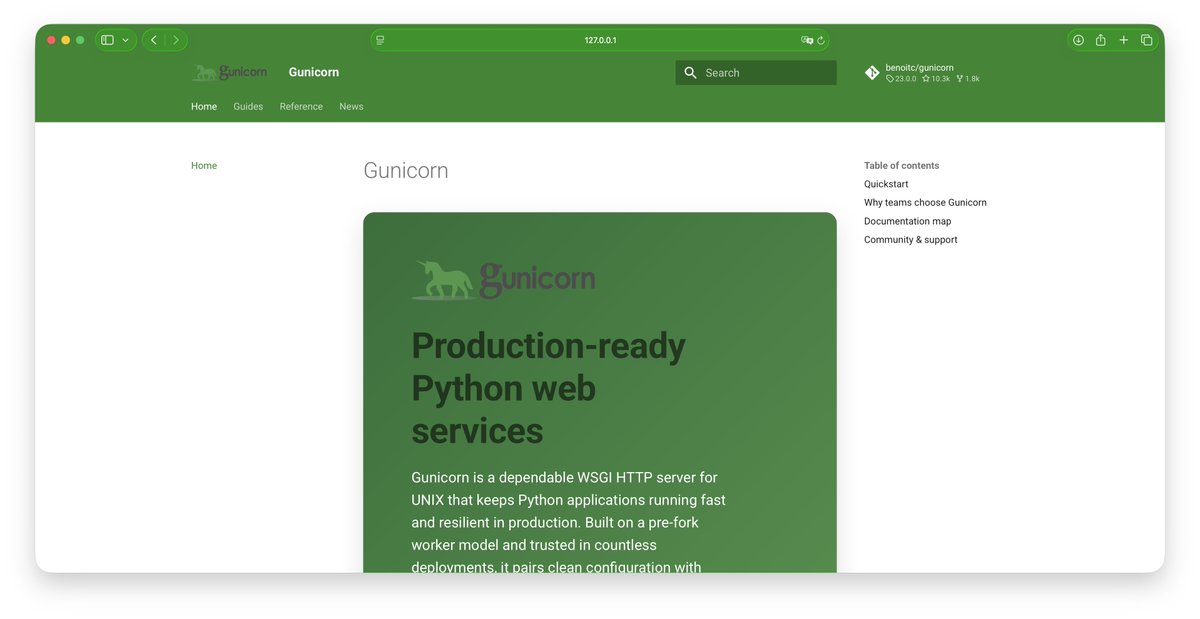
Task: Go back with the browser back arrow
Action: (x=154, y=40)
